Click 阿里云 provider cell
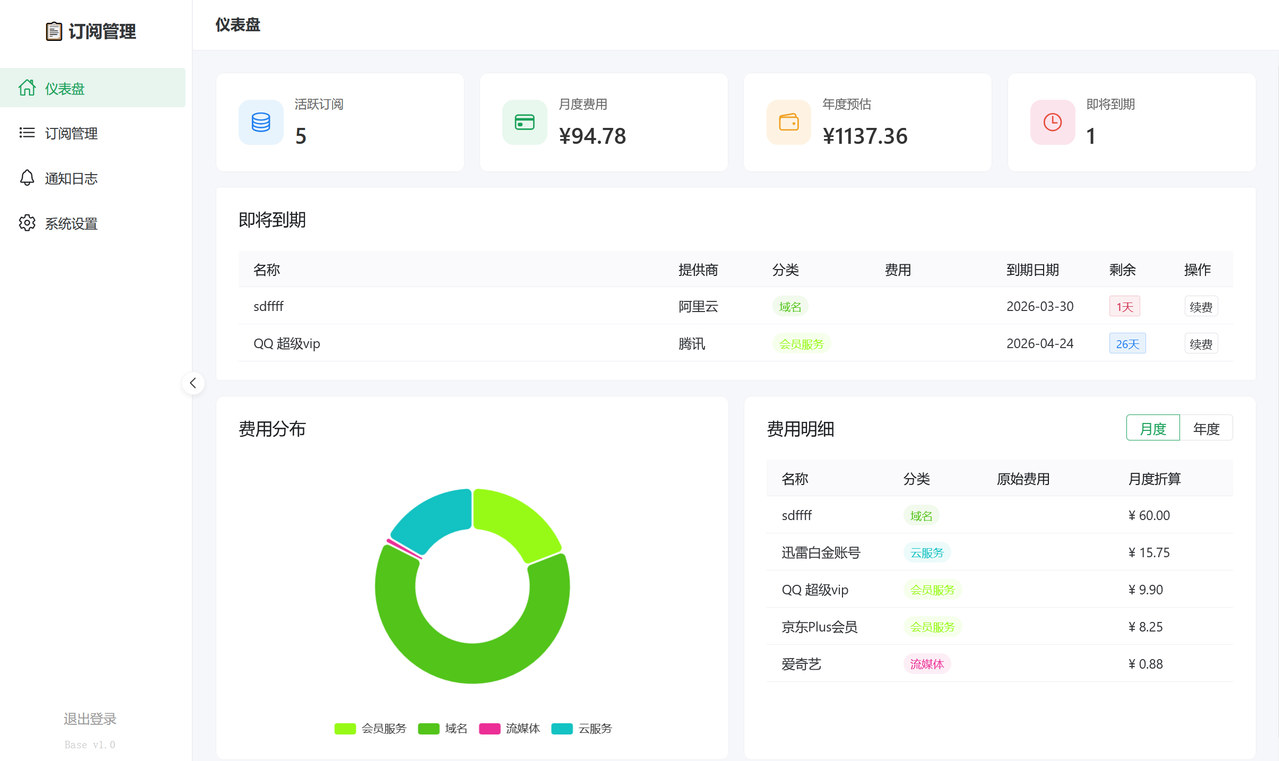This screenshot has width=1279, height=761. pos(698,307)
